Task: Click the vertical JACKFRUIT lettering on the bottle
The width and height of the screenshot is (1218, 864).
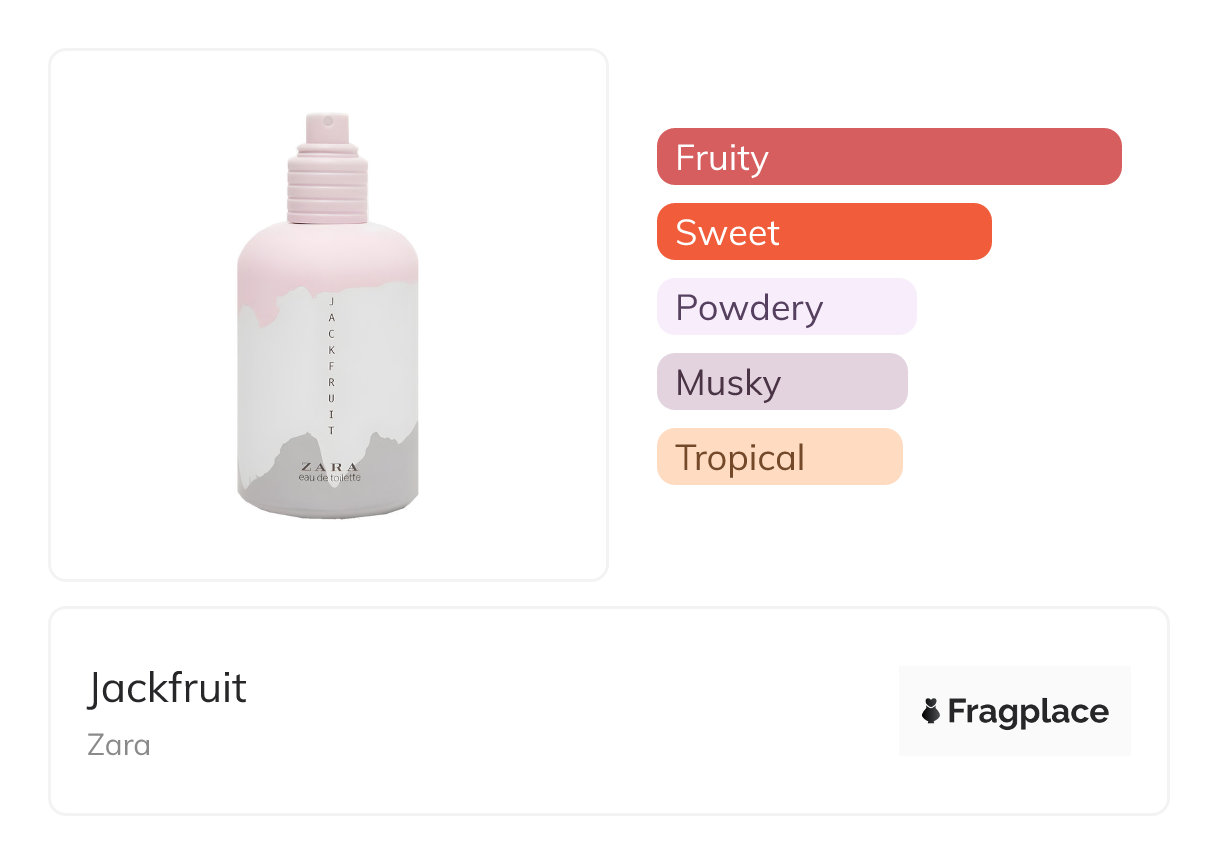Action: (331, 365)
